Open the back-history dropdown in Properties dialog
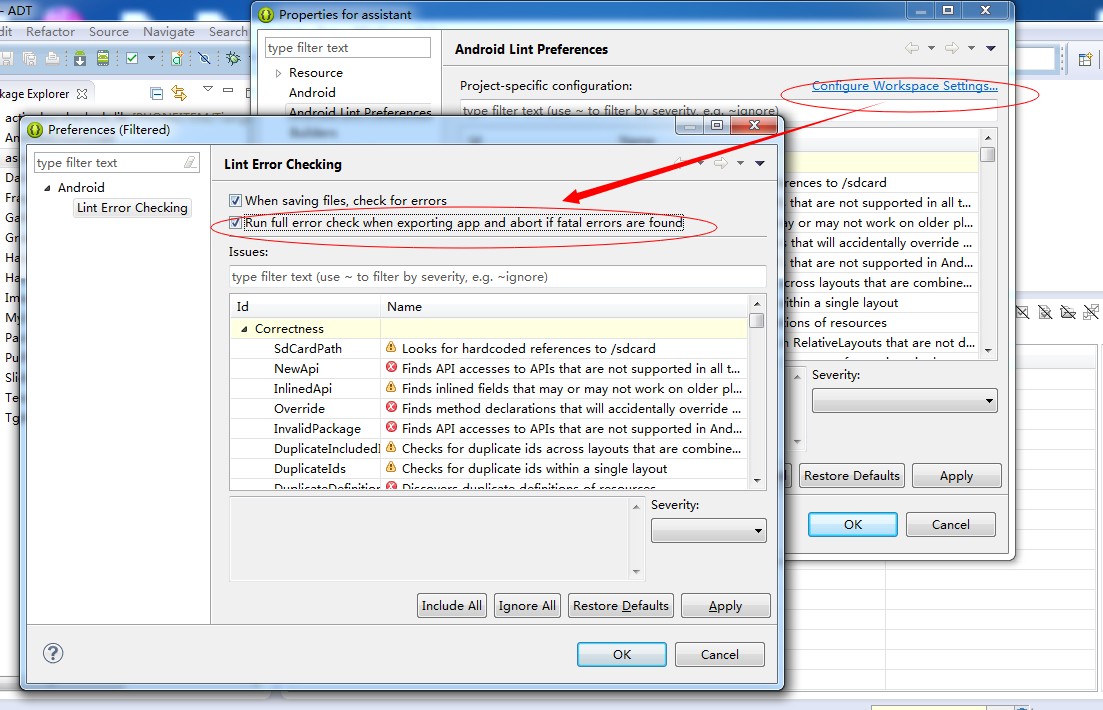The width and height of the screenshot is (1103, 710). pos(931,49)
